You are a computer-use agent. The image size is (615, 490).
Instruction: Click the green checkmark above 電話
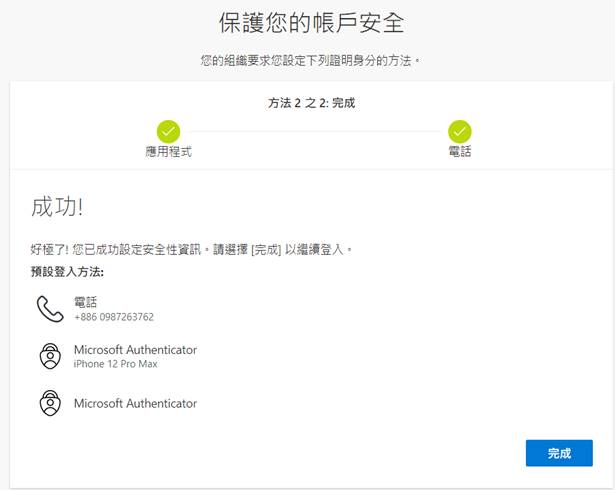click(x=460, y=131)
